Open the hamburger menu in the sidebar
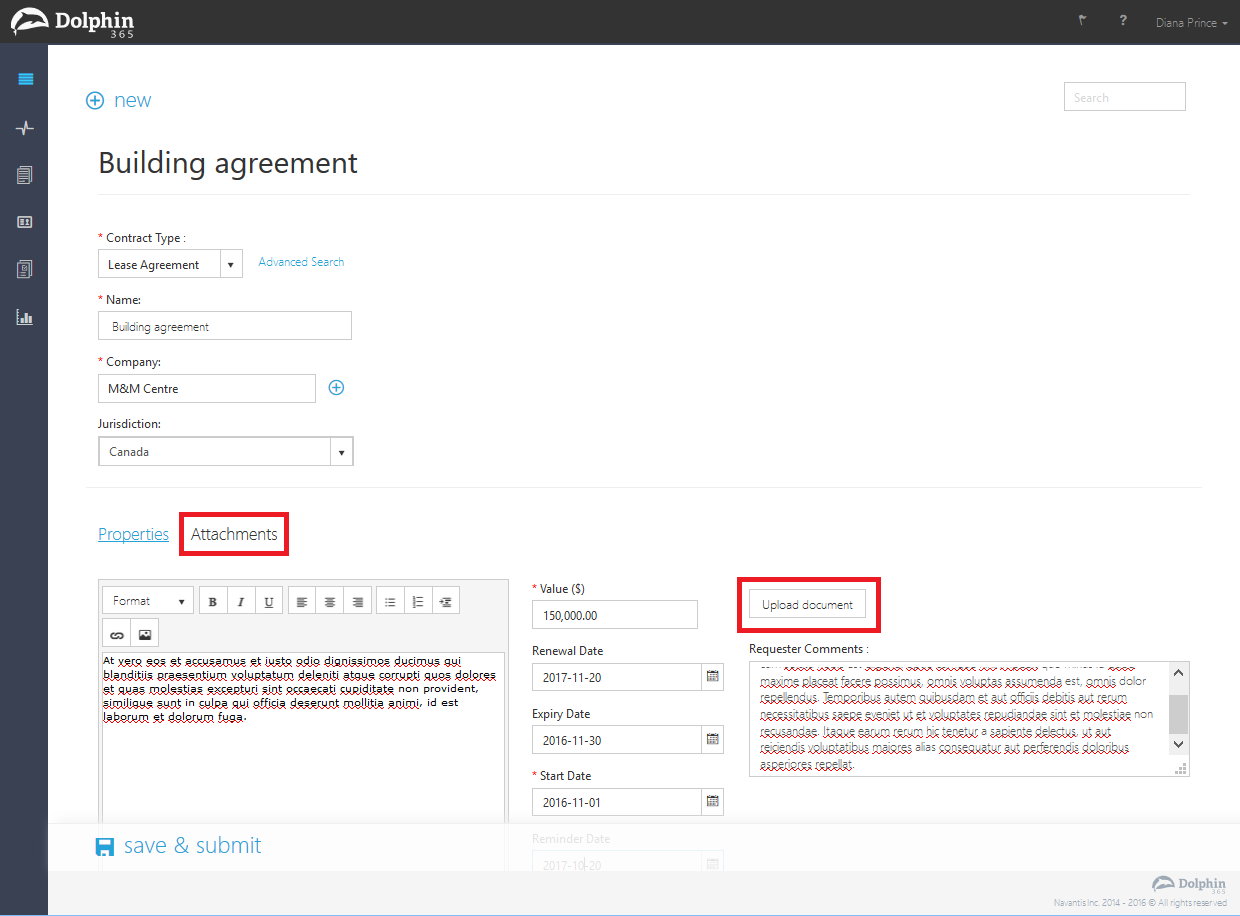This screenshot has width=1240, height=916. tap(25, 79)
